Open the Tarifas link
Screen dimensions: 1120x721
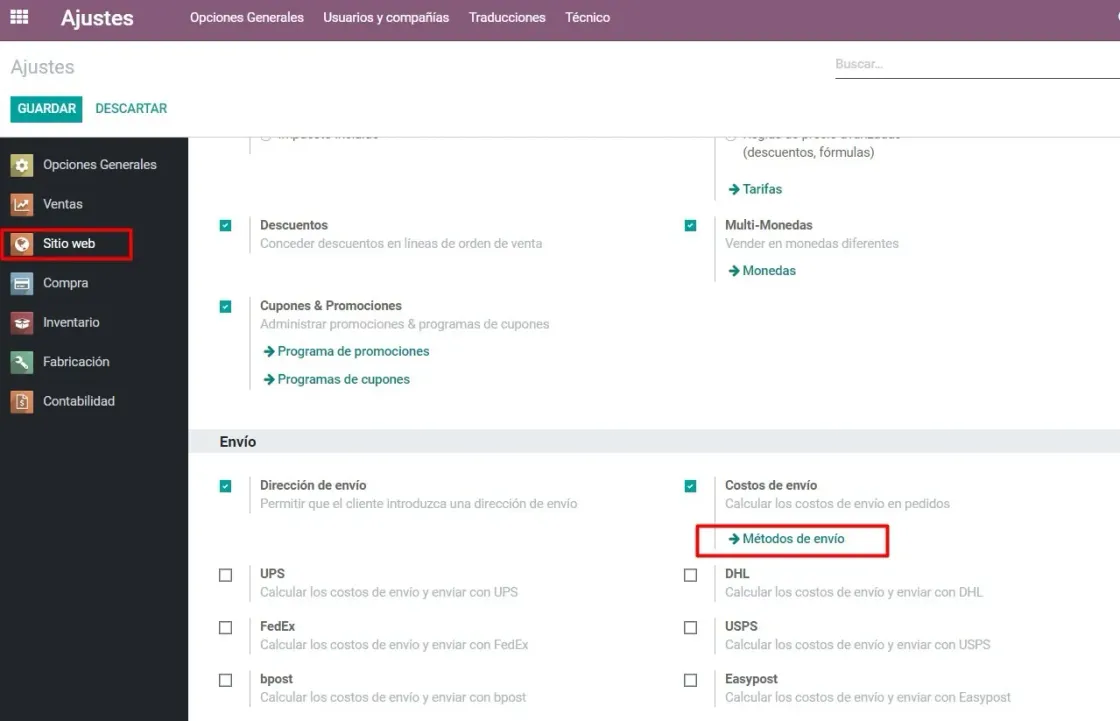762,189
